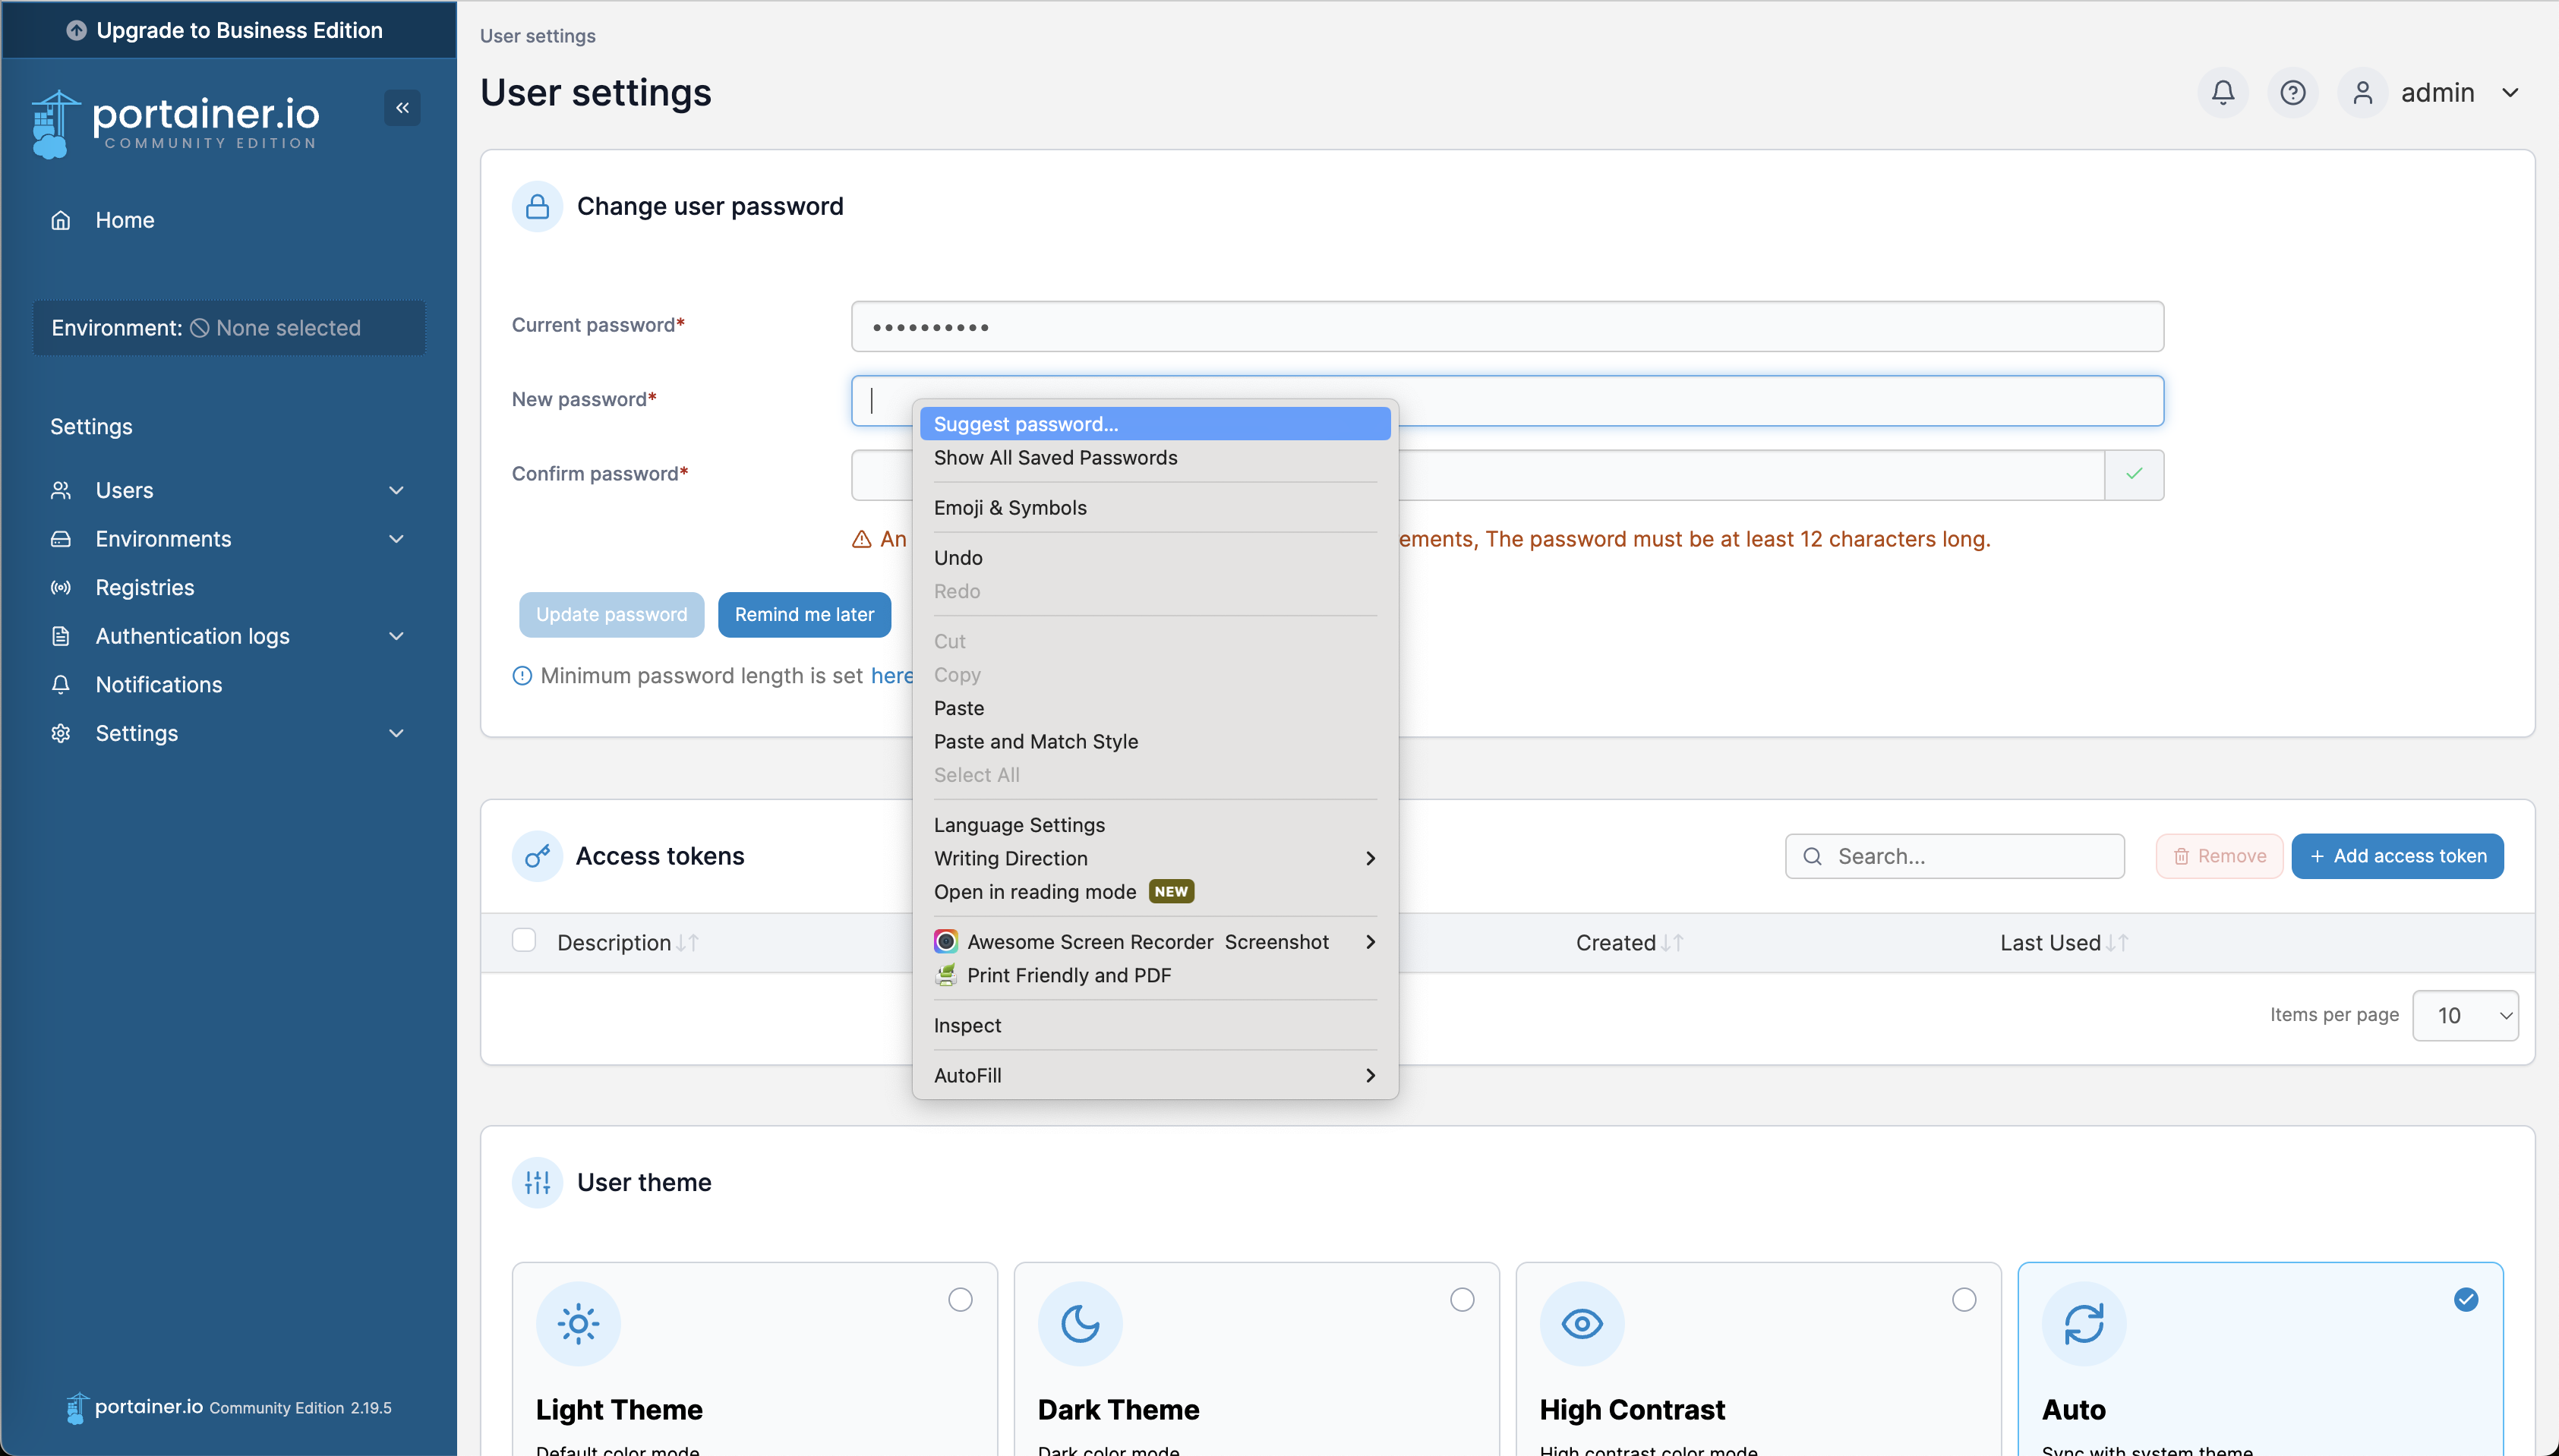Expand the Users sidebar chevron
Screen dimensions: 2559x1456
pos(396,490)
